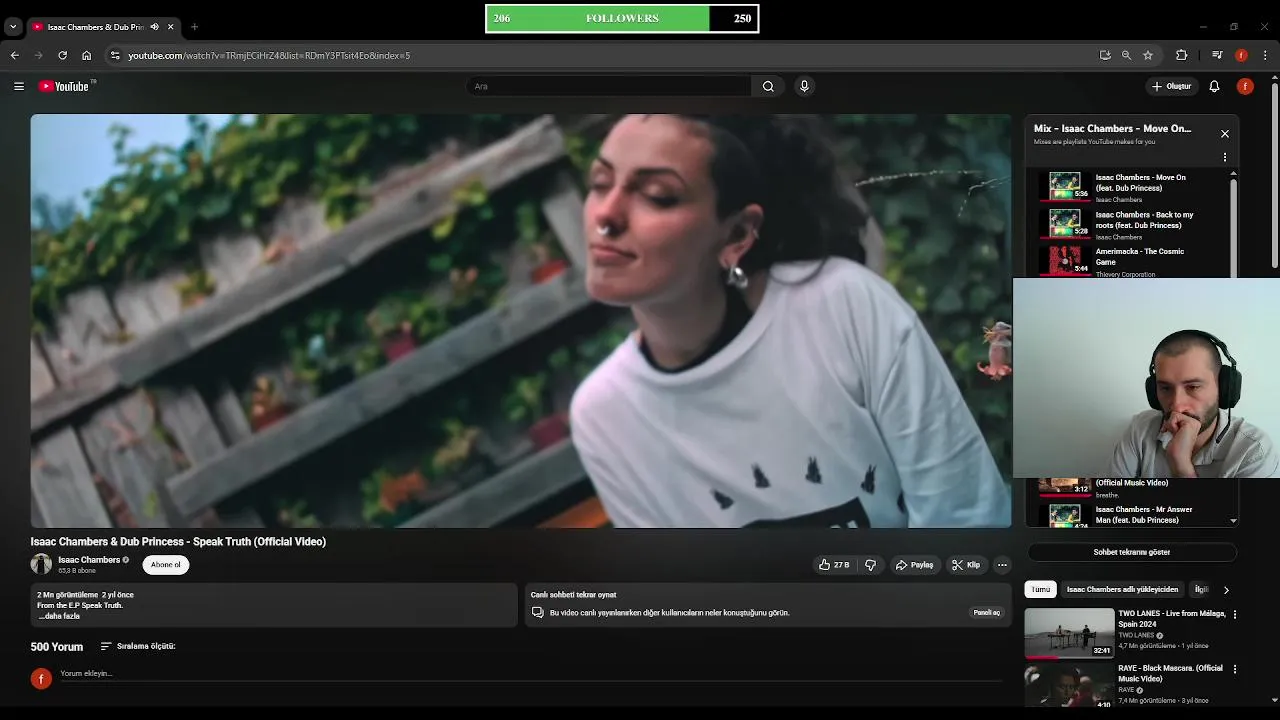Open Sıralama ölçütü sort dropdown
The height and width of the screenshot is (720, 1280).
(x=138, y=646)
